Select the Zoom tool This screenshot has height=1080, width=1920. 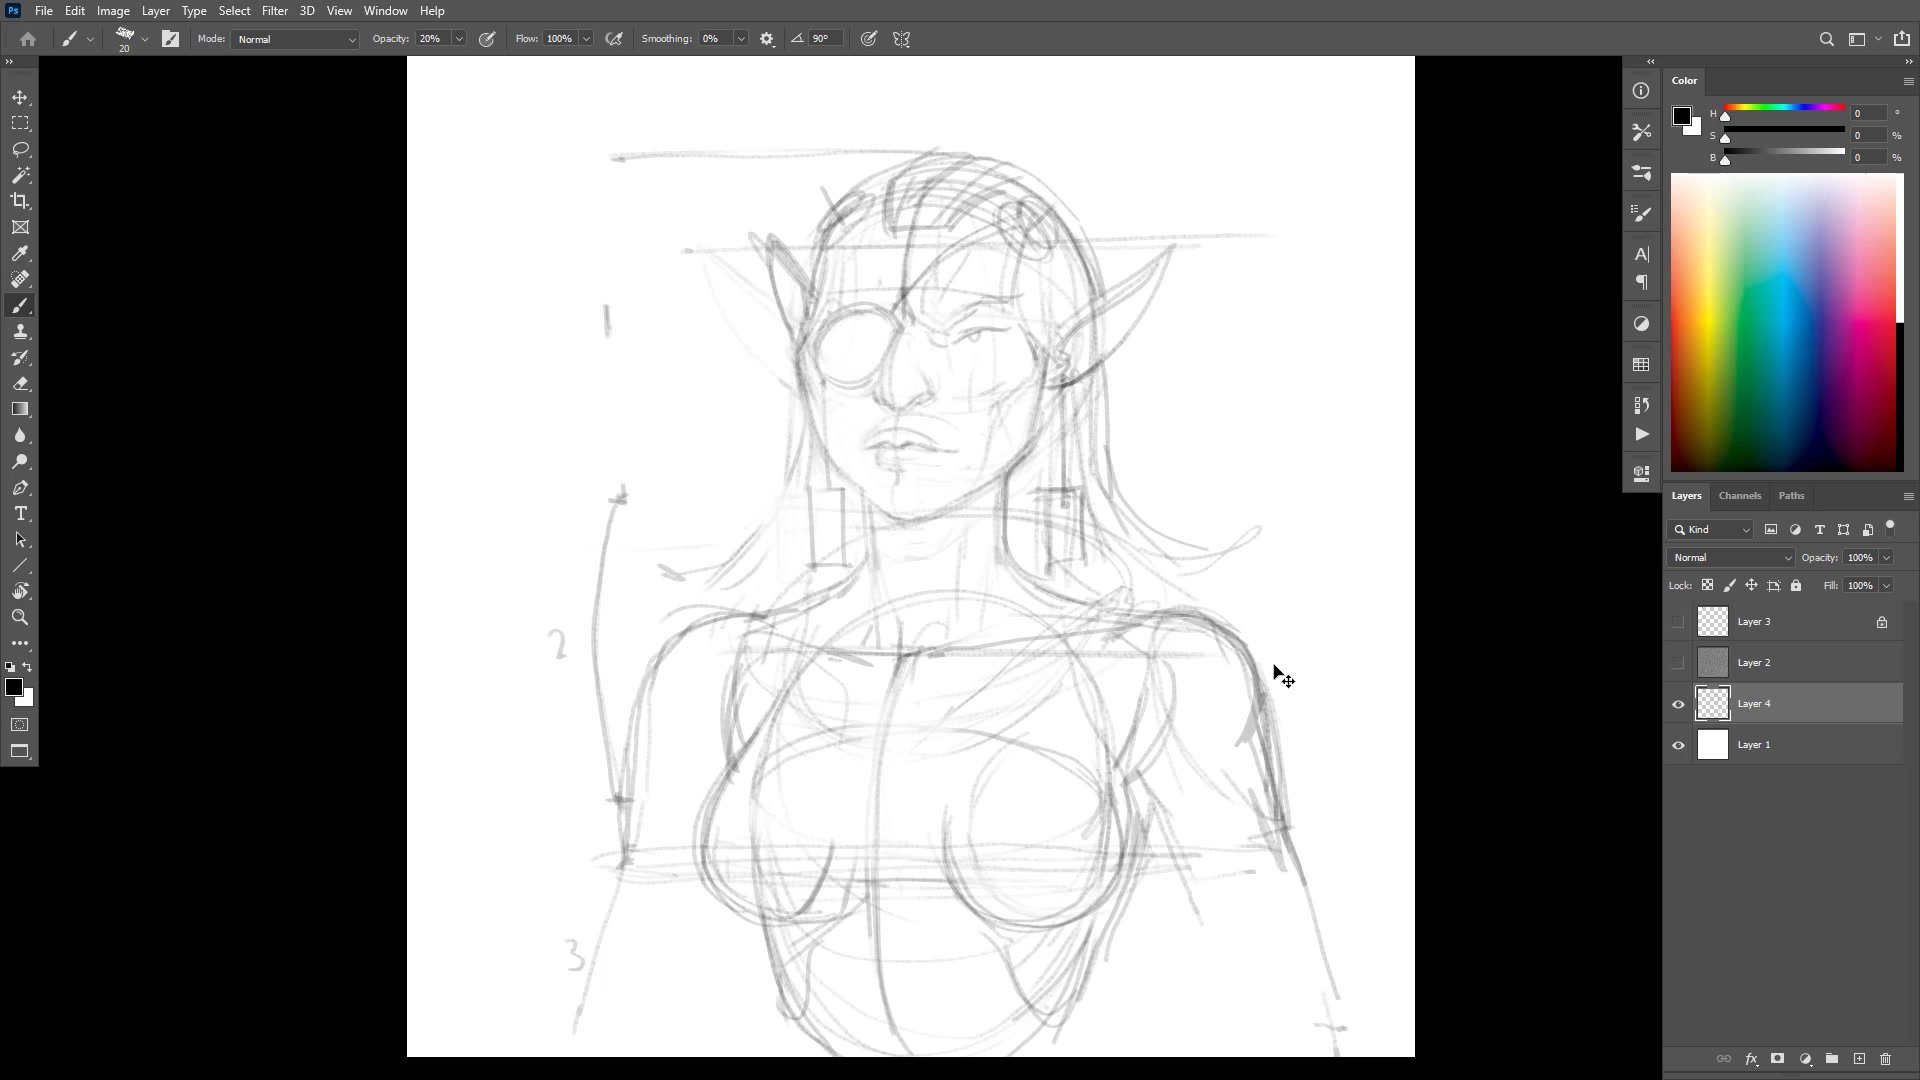tap(20, 617)
